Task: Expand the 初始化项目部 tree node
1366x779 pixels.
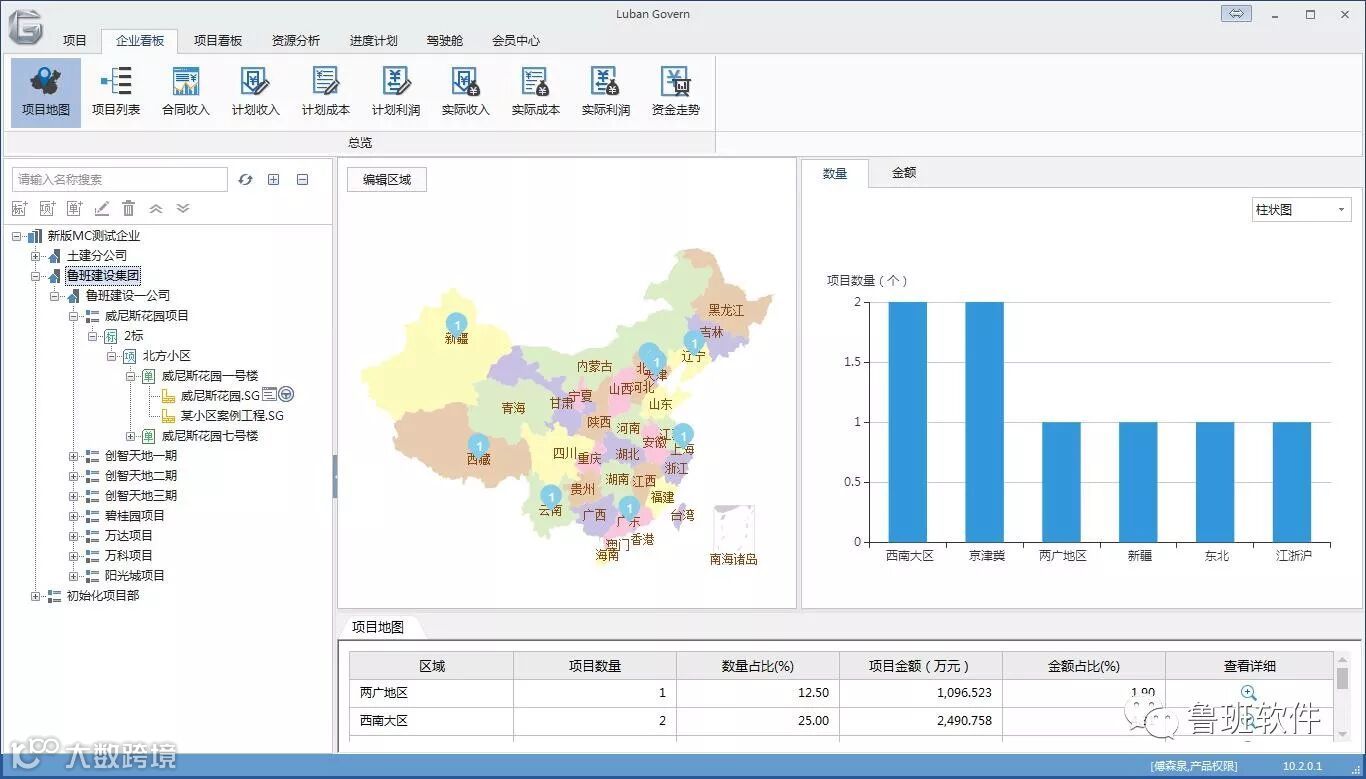Action: point(36,596)
